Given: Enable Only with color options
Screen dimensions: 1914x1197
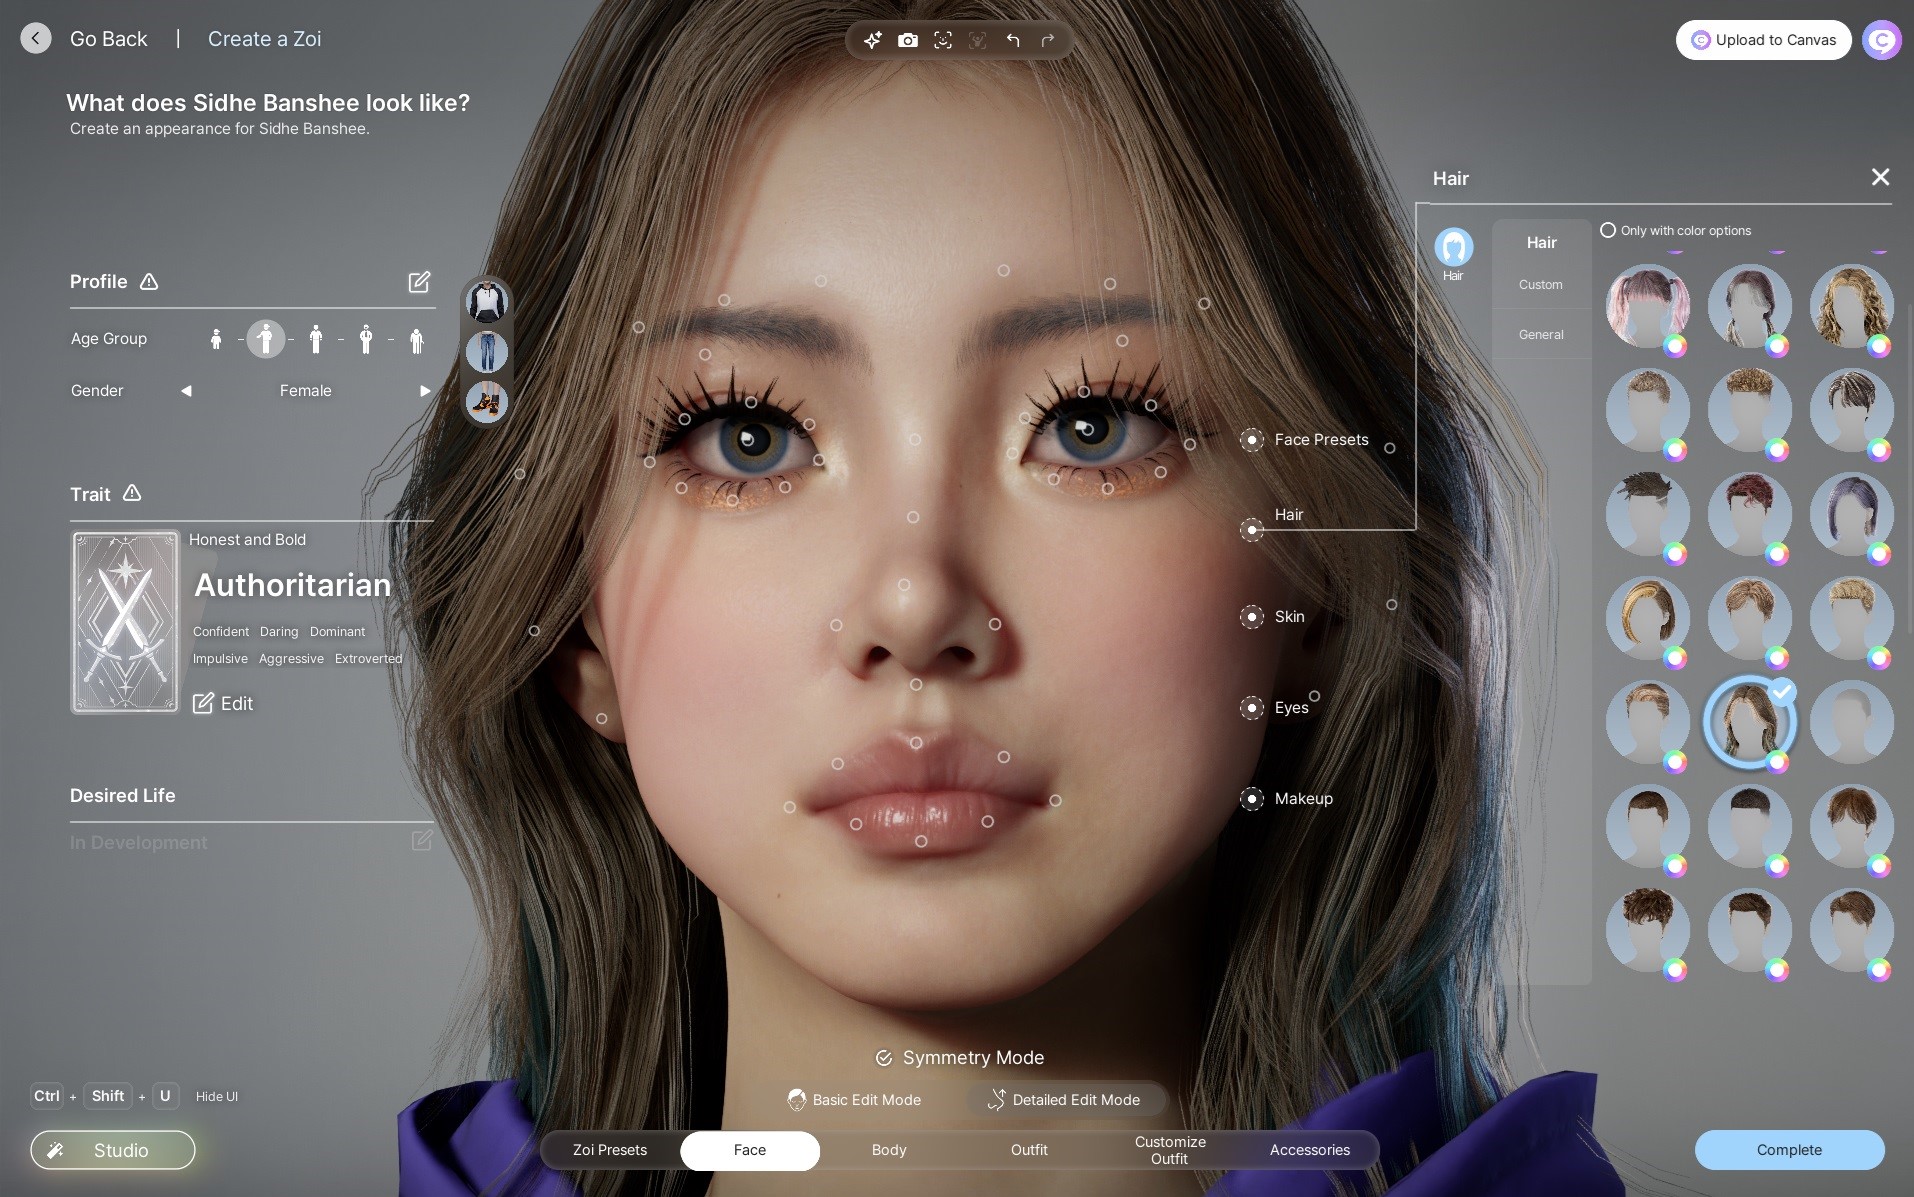Looking at the screenshot, I should 1608,230.
